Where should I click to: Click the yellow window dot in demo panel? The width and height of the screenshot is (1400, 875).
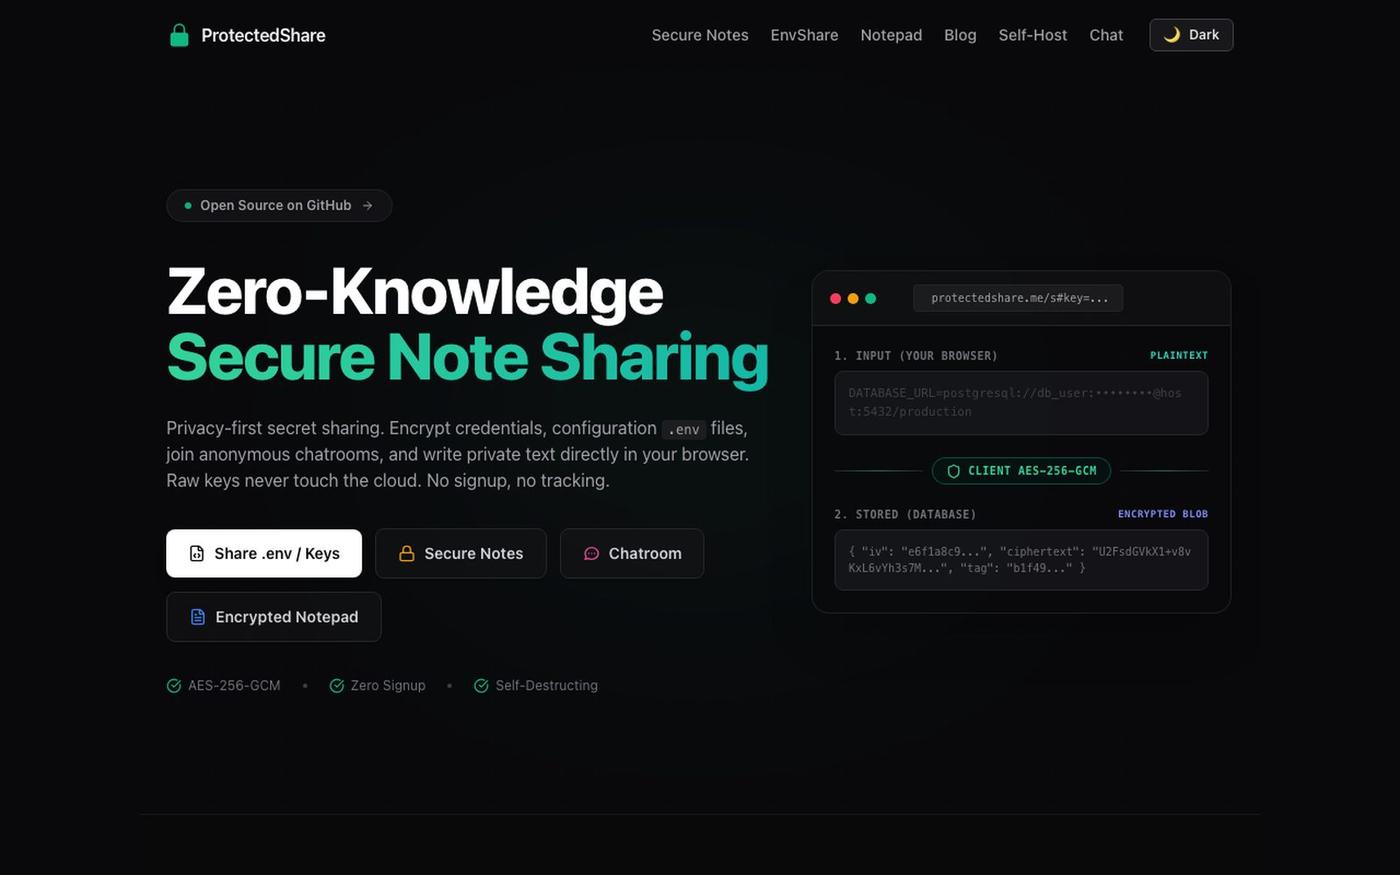pyautogui.click(x=853, y=298)
